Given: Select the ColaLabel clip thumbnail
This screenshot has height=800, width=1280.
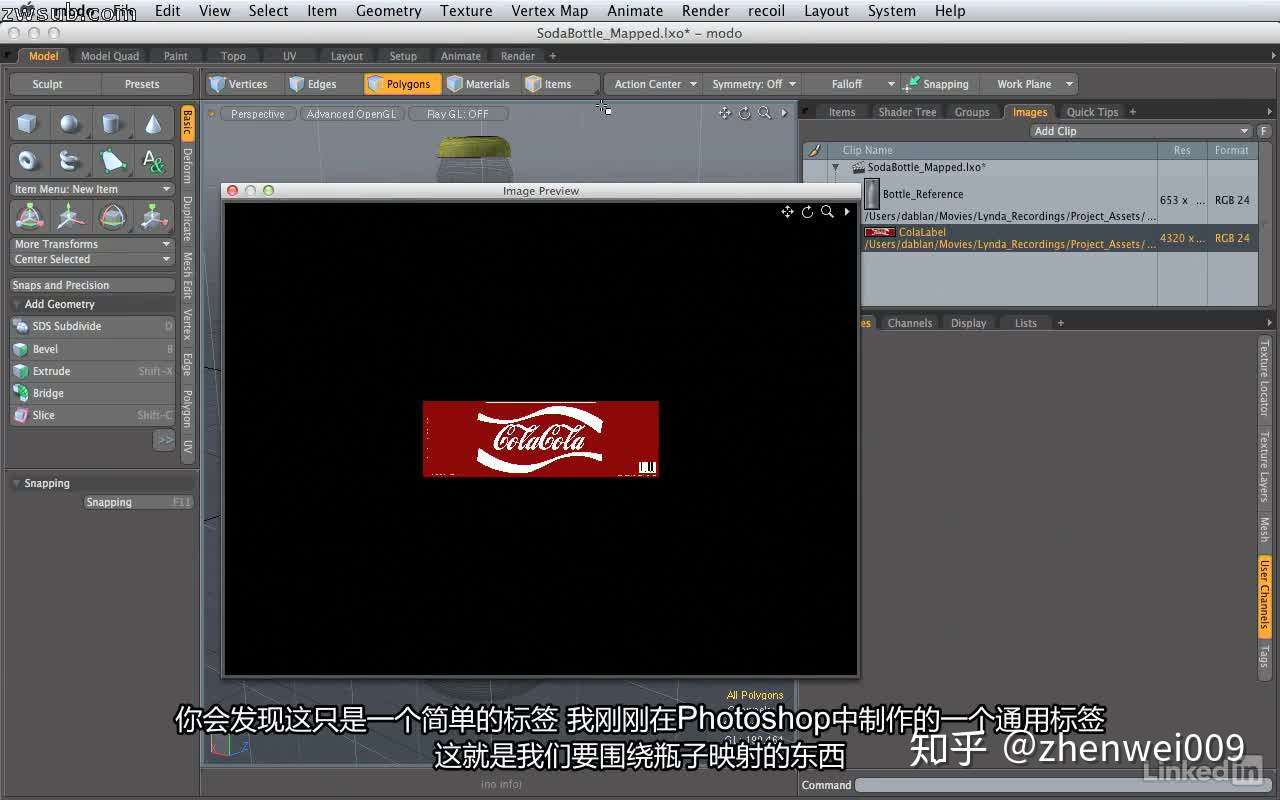Looking at the screenshot, I should pos(880,232).
